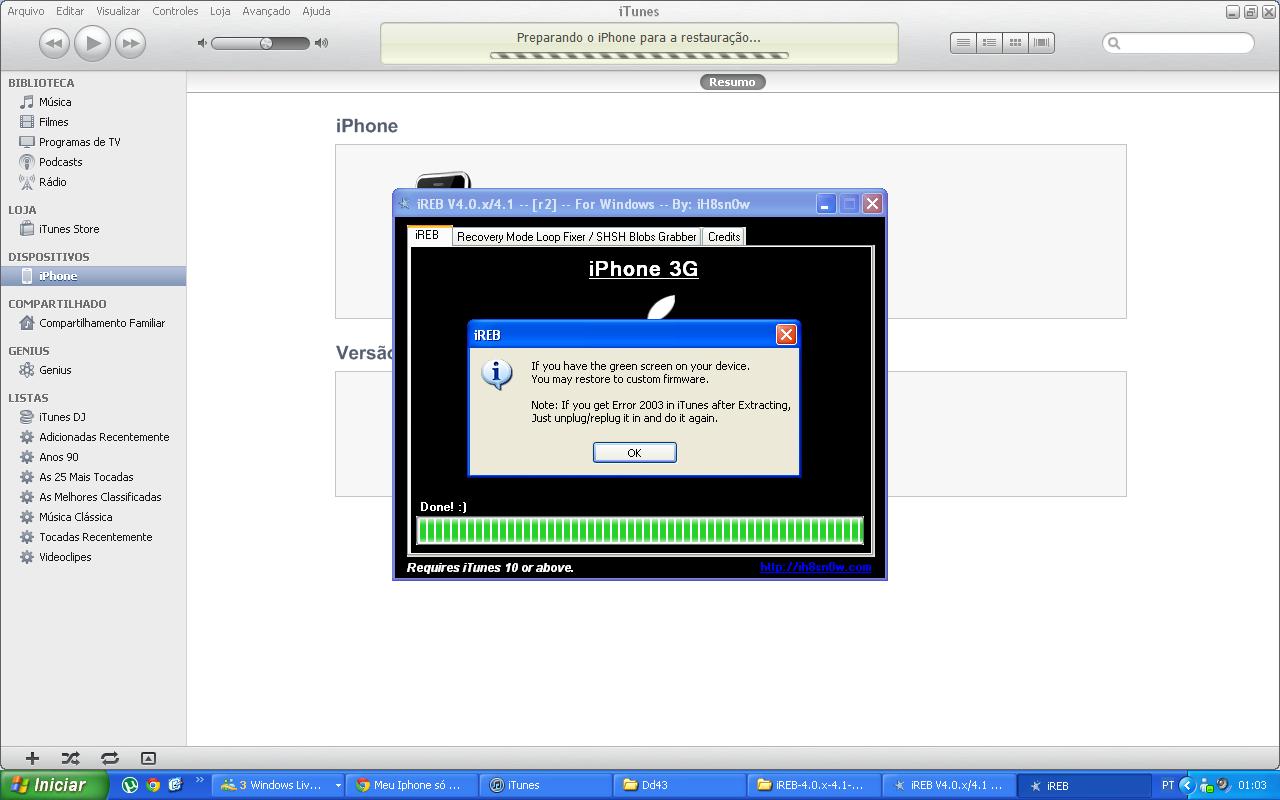Click the iTunes rewind/previous track button
This screenshot has height=800, width=1280.
55,43
